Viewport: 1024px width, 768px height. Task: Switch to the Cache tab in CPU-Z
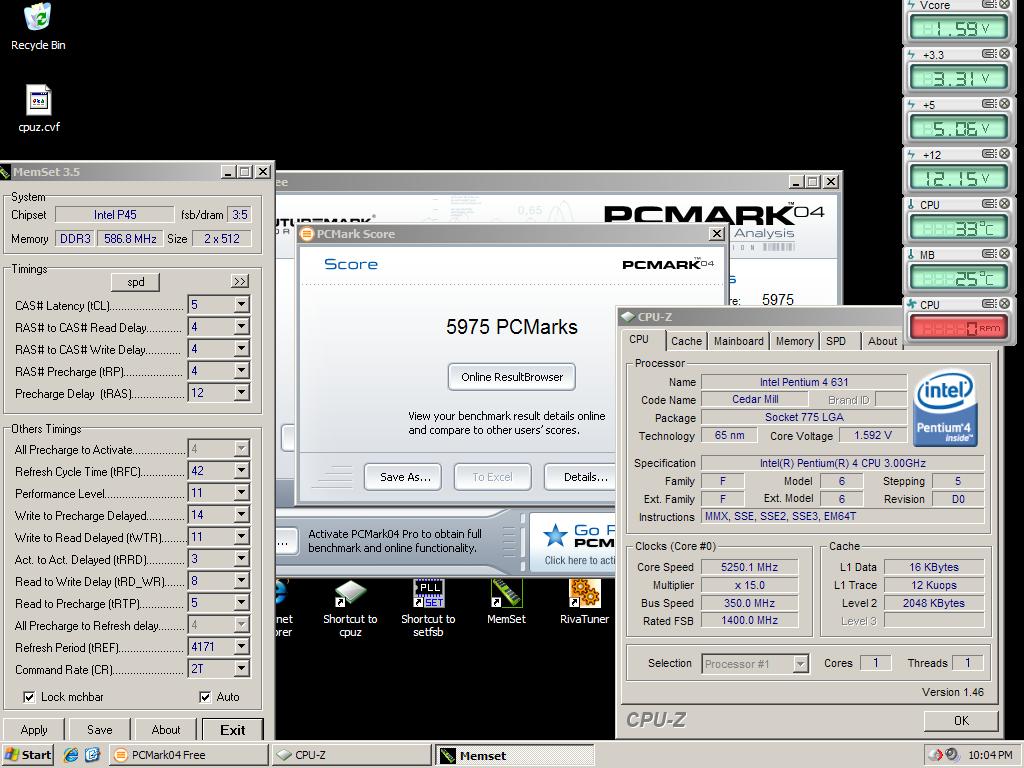pyautogui.click(x=686, y=341)
